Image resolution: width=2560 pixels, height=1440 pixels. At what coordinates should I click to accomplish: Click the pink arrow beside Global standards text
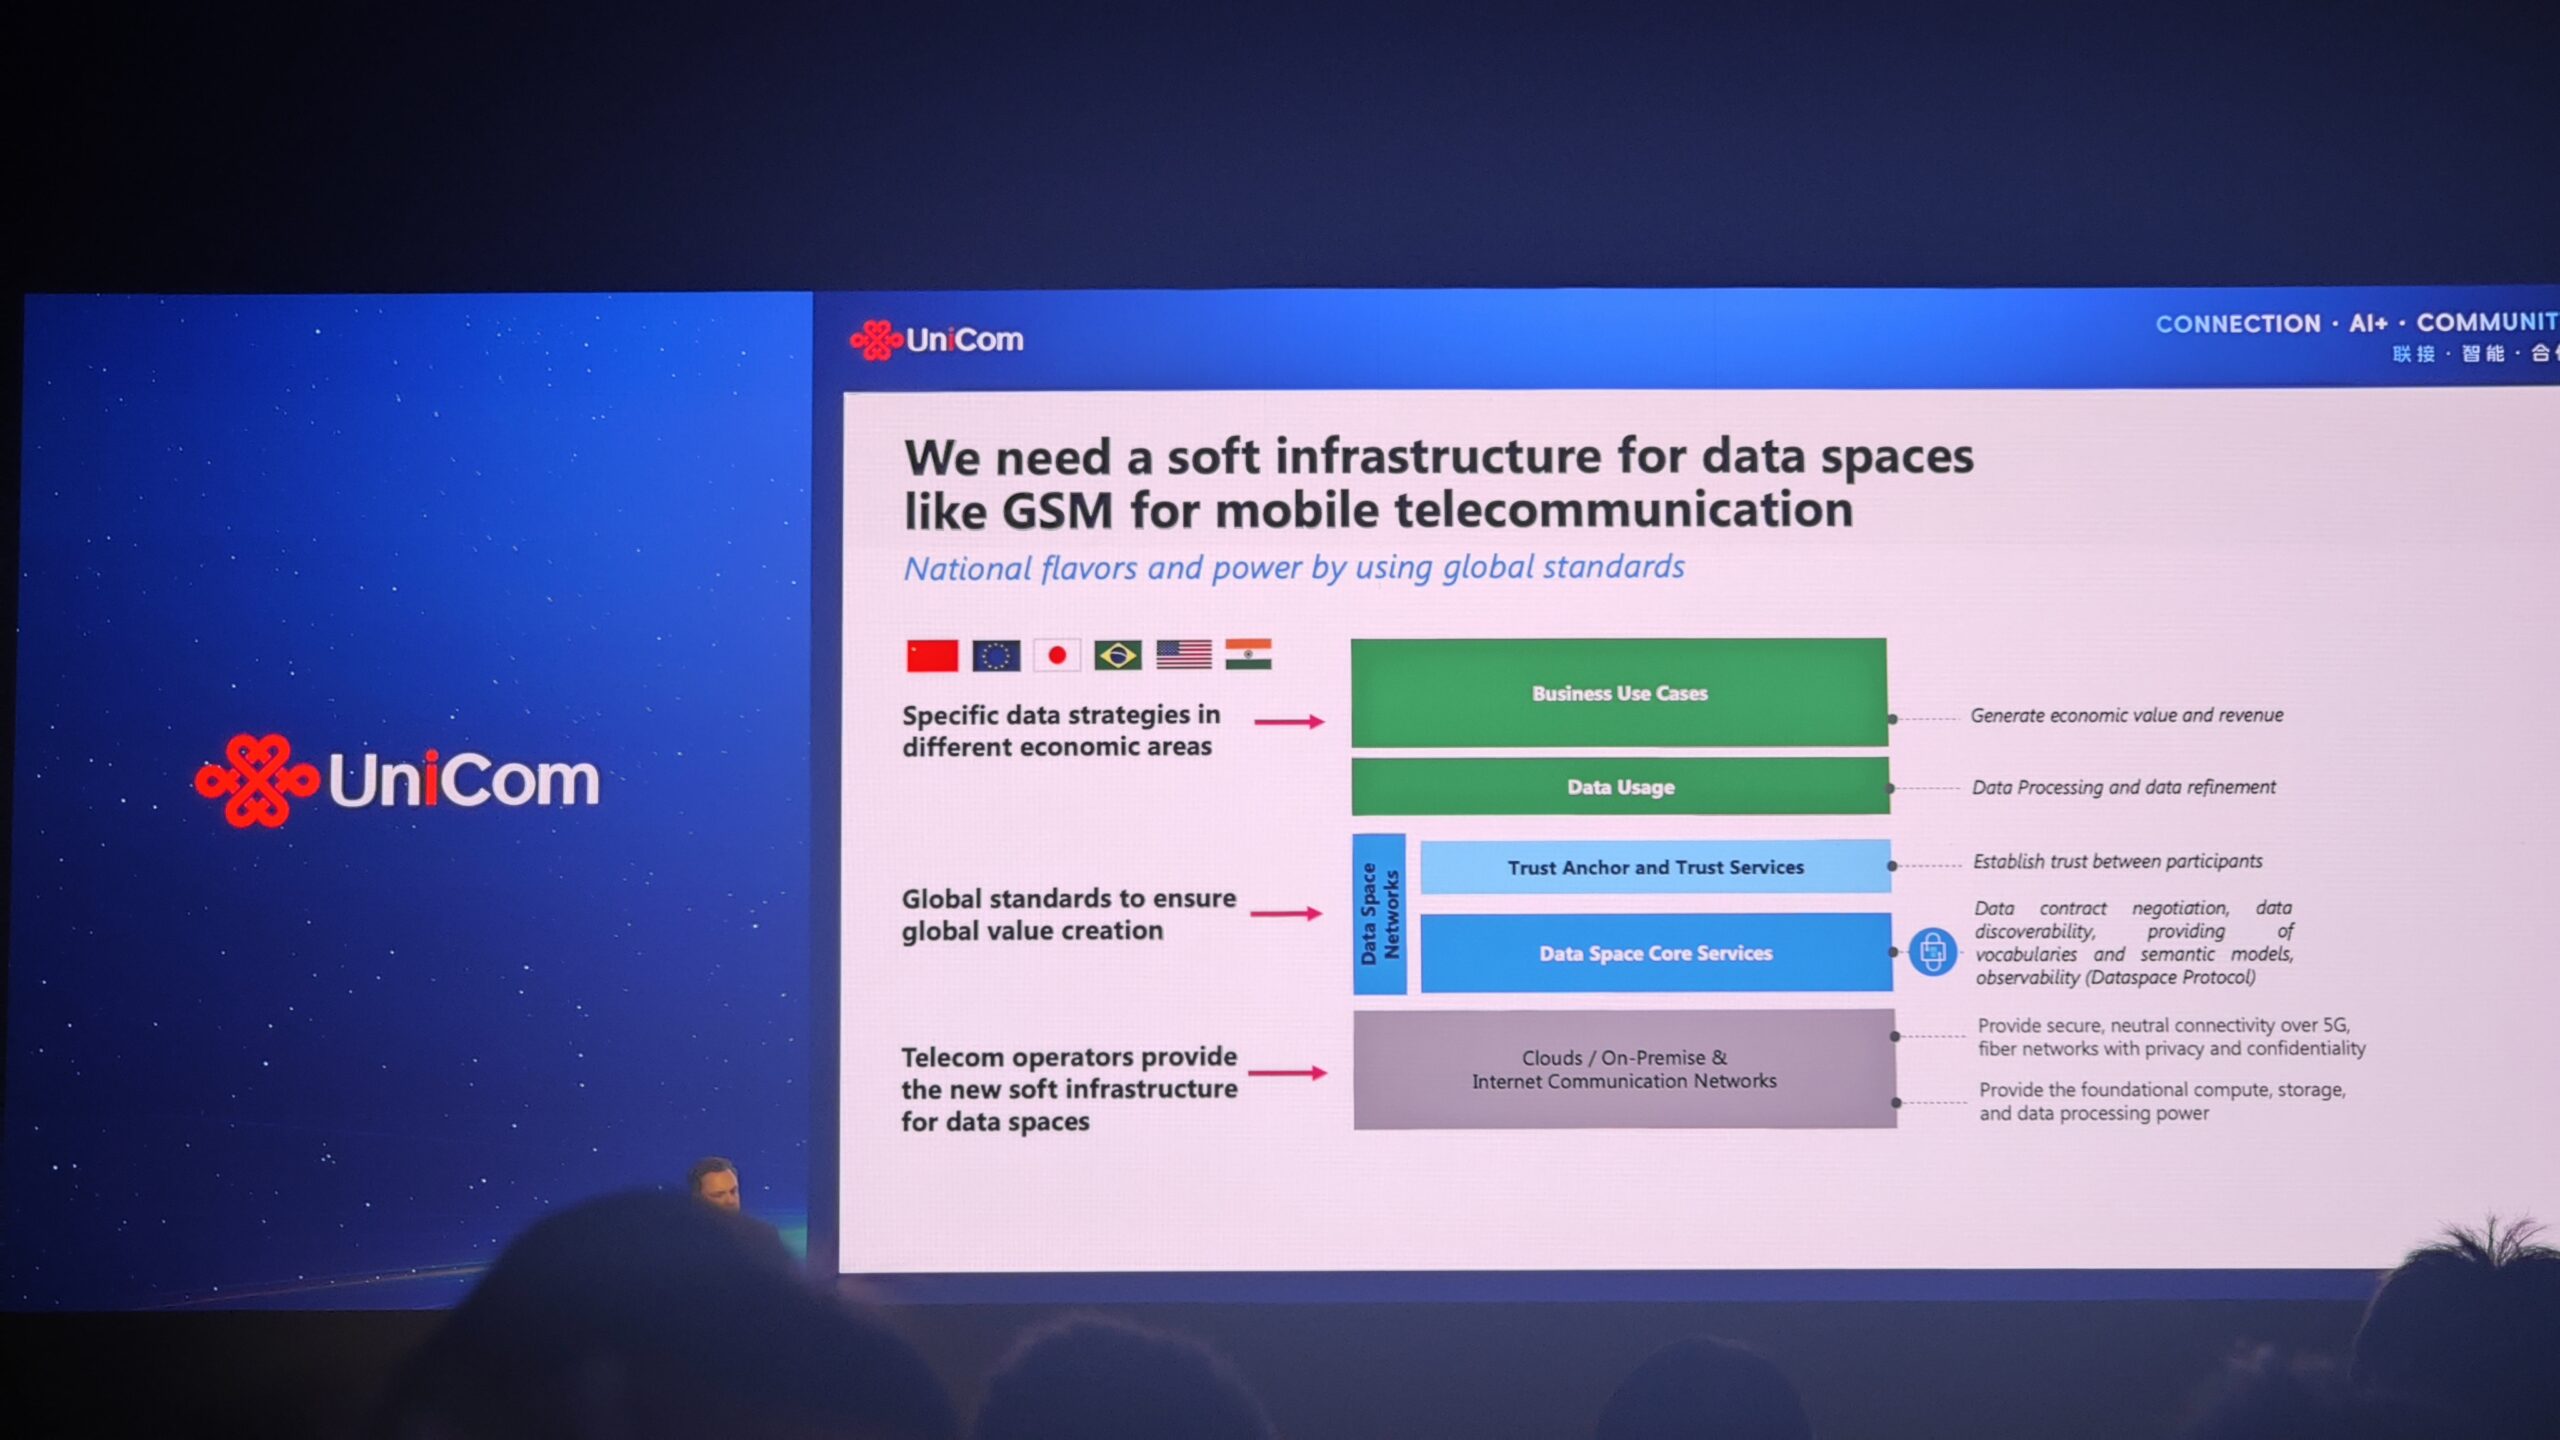click(1286, 913)
